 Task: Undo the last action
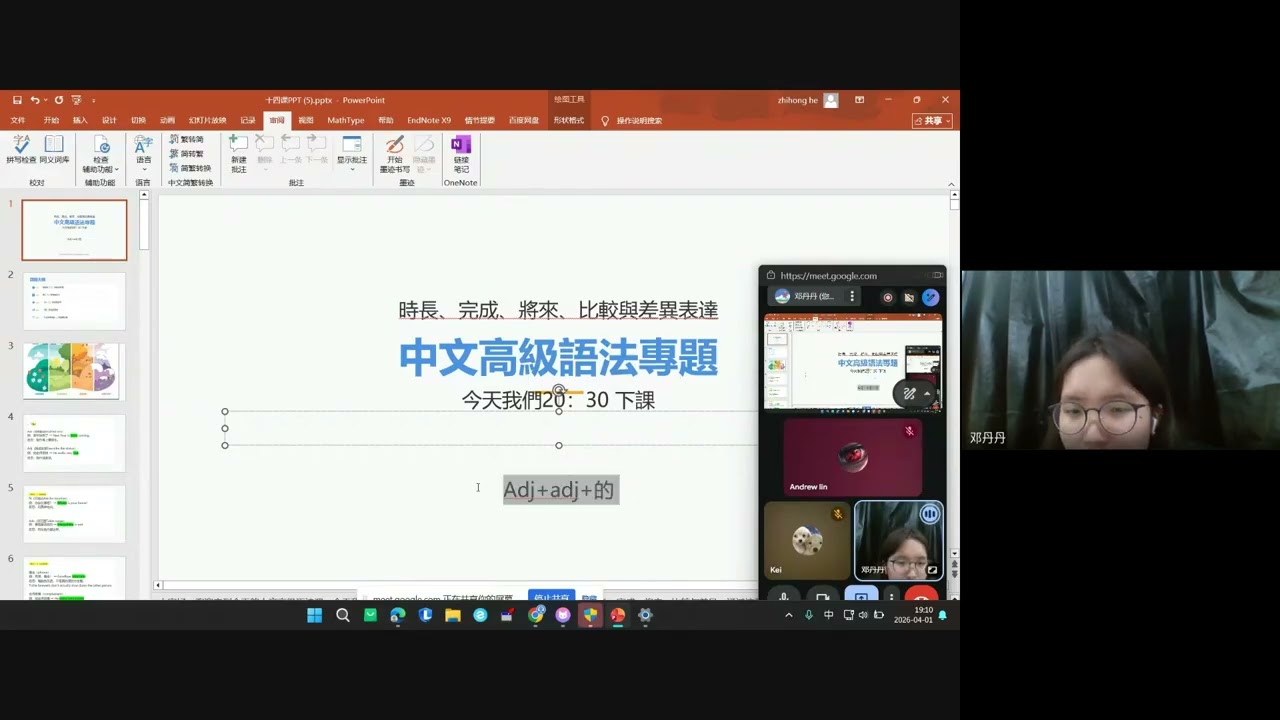(x=34, y=100)
